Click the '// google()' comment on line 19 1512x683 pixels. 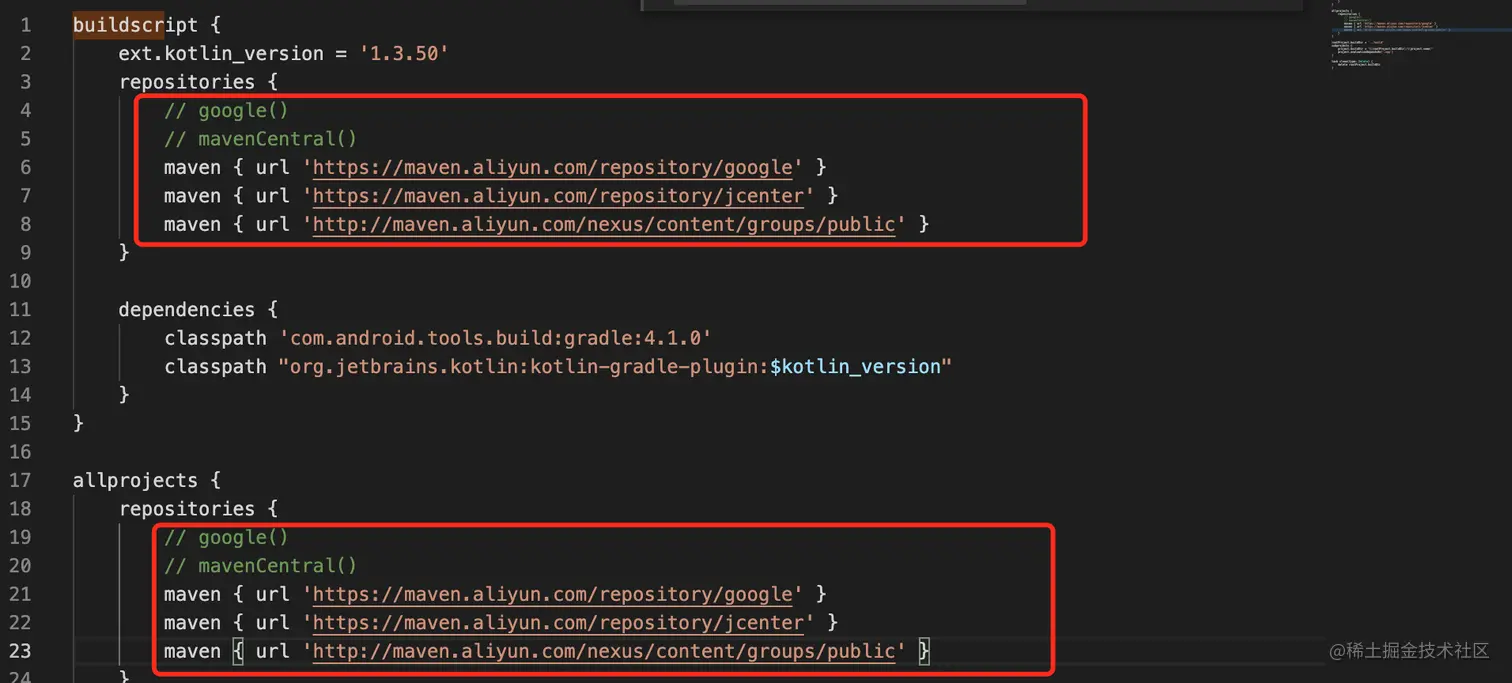(x=226, y=537)
